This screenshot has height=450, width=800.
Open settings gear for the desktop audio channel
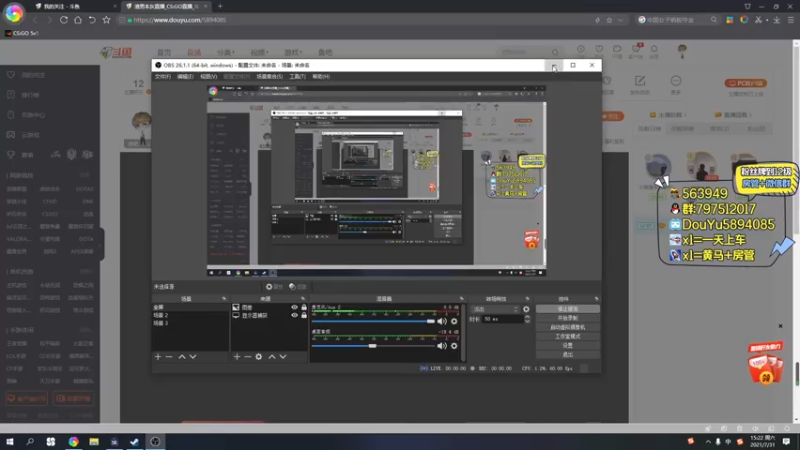(x=454, y=345)
